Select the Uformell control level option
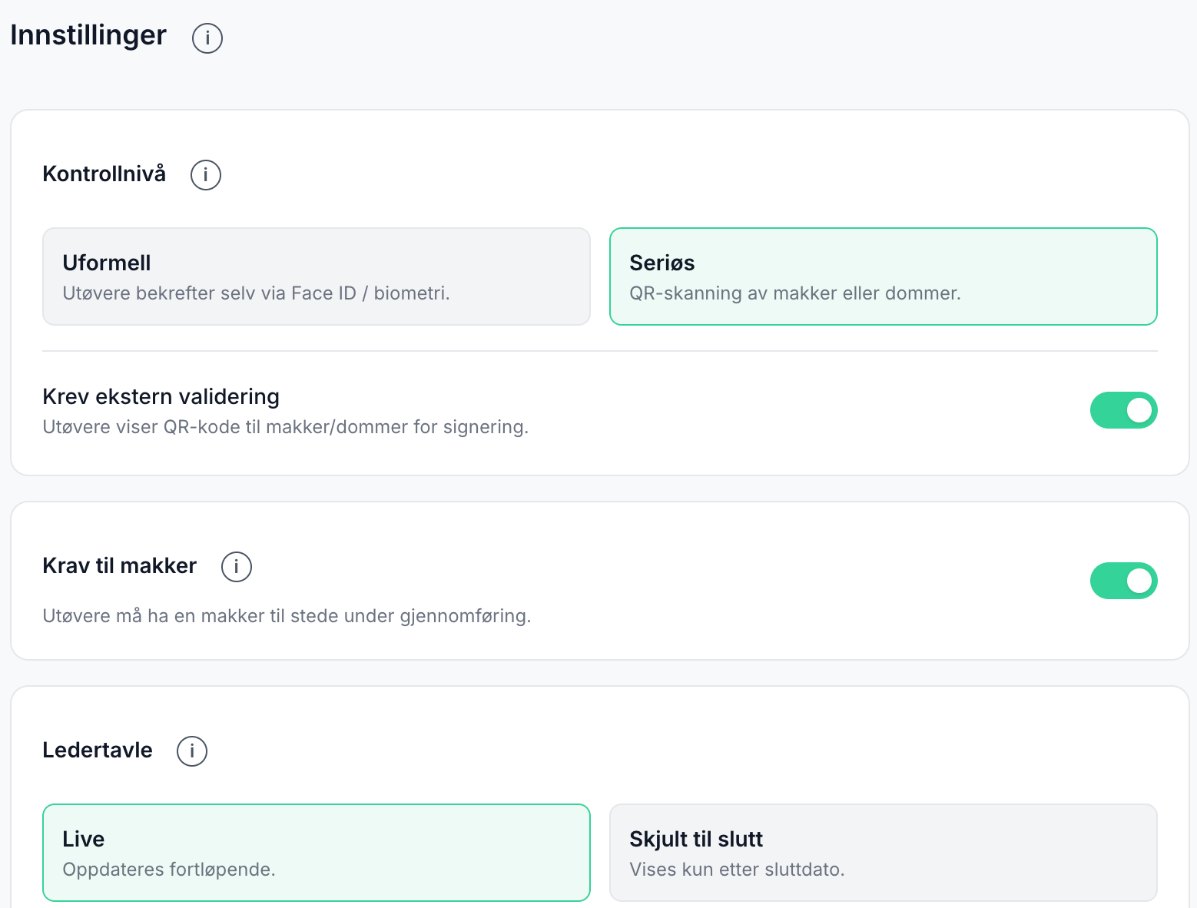Image resolution: width=1197 pixels, height=908 pixels. (316, 276)
